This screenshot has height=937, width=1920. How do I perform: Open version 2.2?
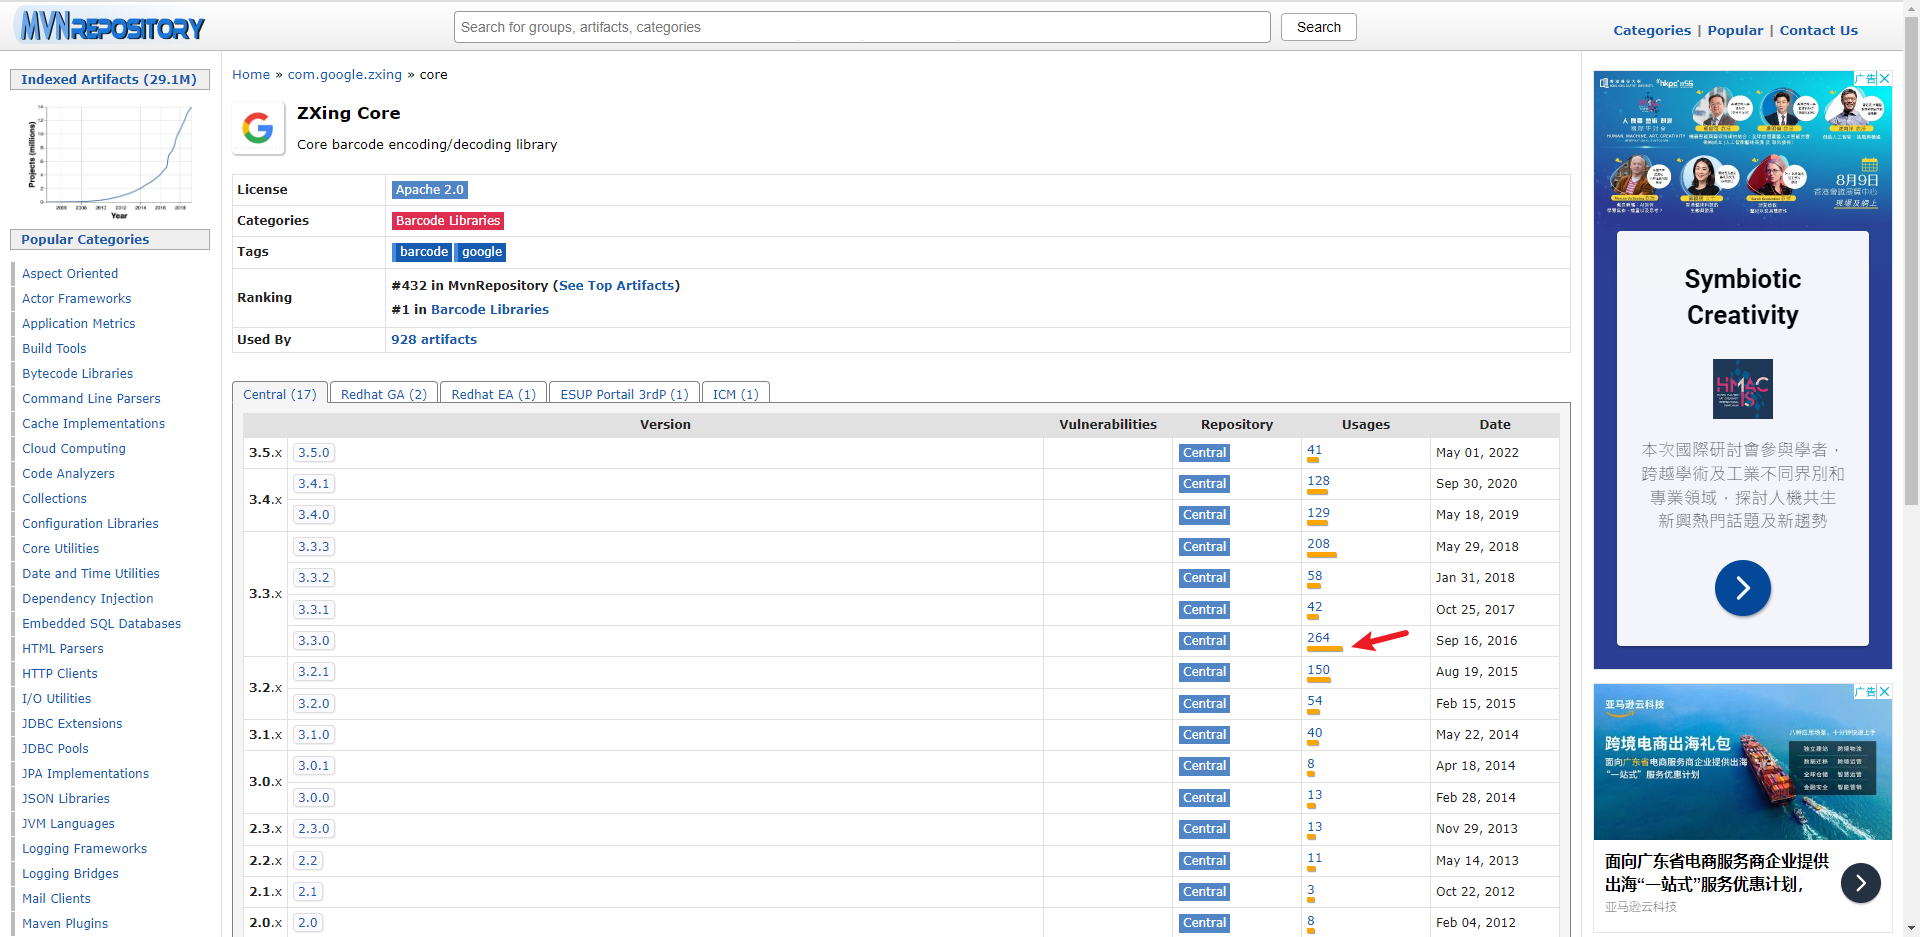click(x=308, y=860)
